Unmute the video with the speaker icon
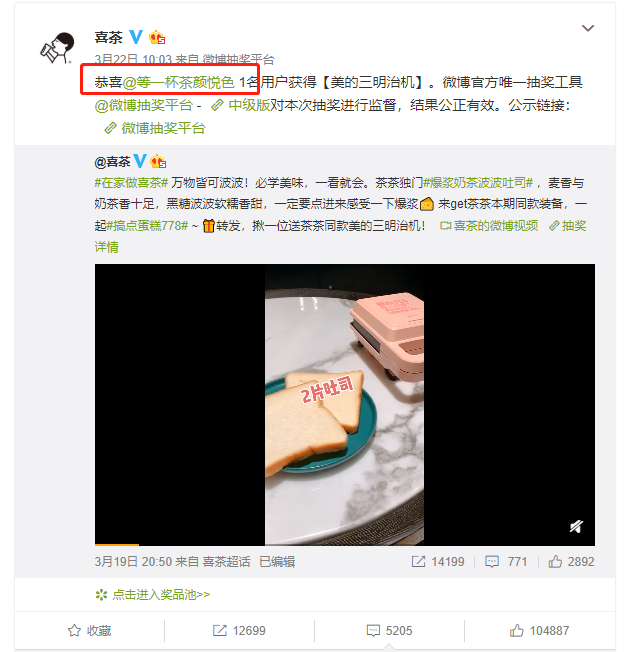 (x=576, y=527)
